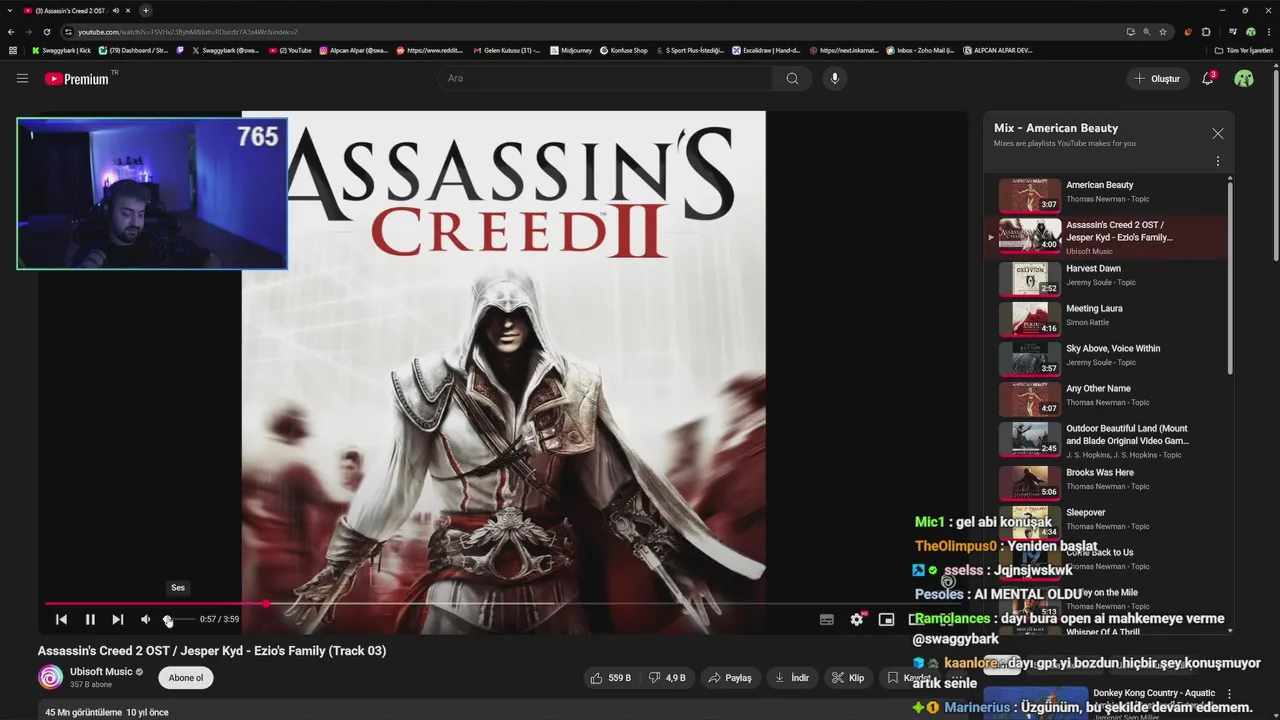Adjust the volume slider handle

168,620
